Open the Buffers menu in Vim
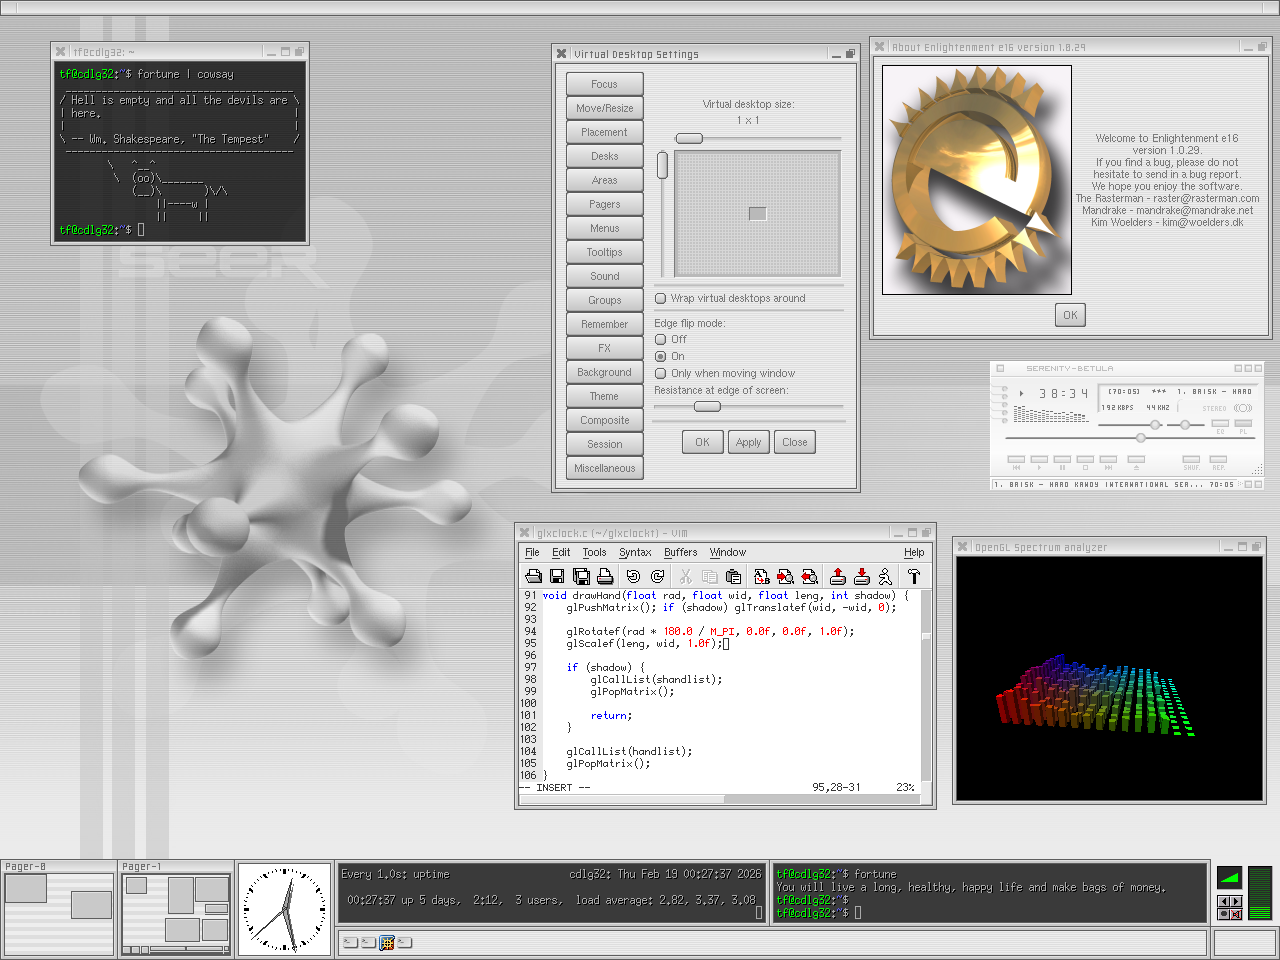Image resolution: width=1280 pixels, height=960 pixels. [x=680, y=552]
